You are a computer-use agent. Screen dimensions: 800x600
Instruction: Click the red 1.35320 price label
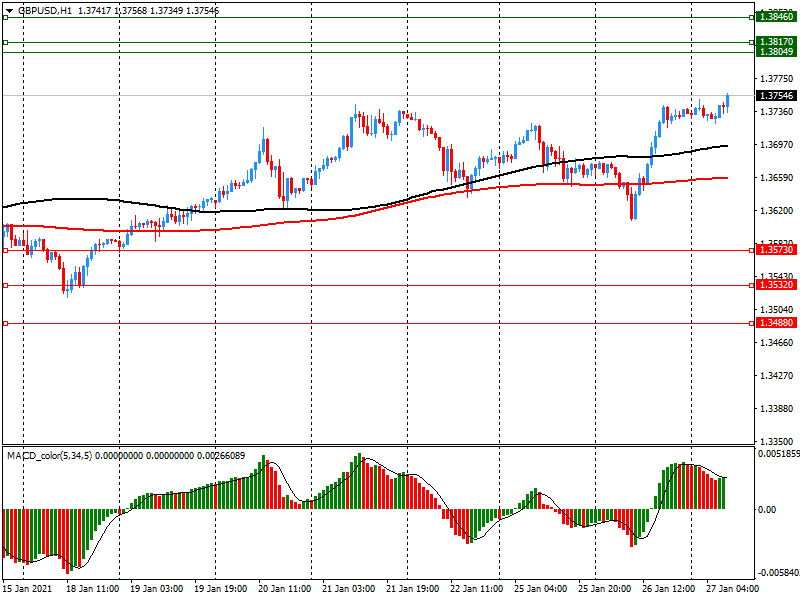click(776, 285)
